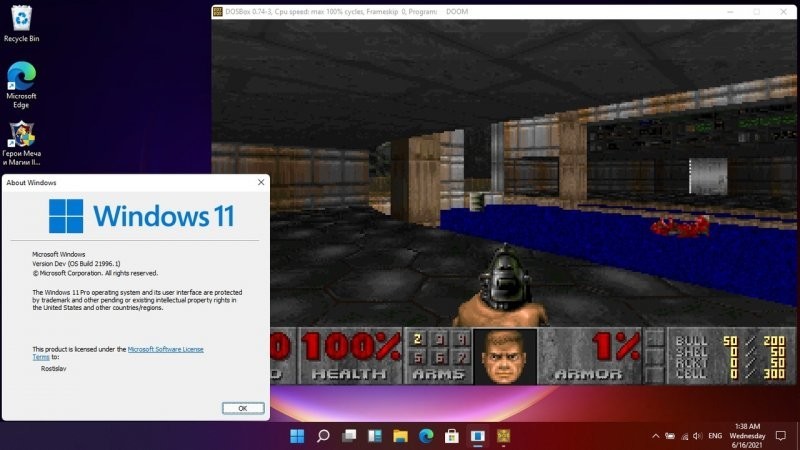Show hidden icons in the system tray

pyautogui.click(x=655, y=437)
